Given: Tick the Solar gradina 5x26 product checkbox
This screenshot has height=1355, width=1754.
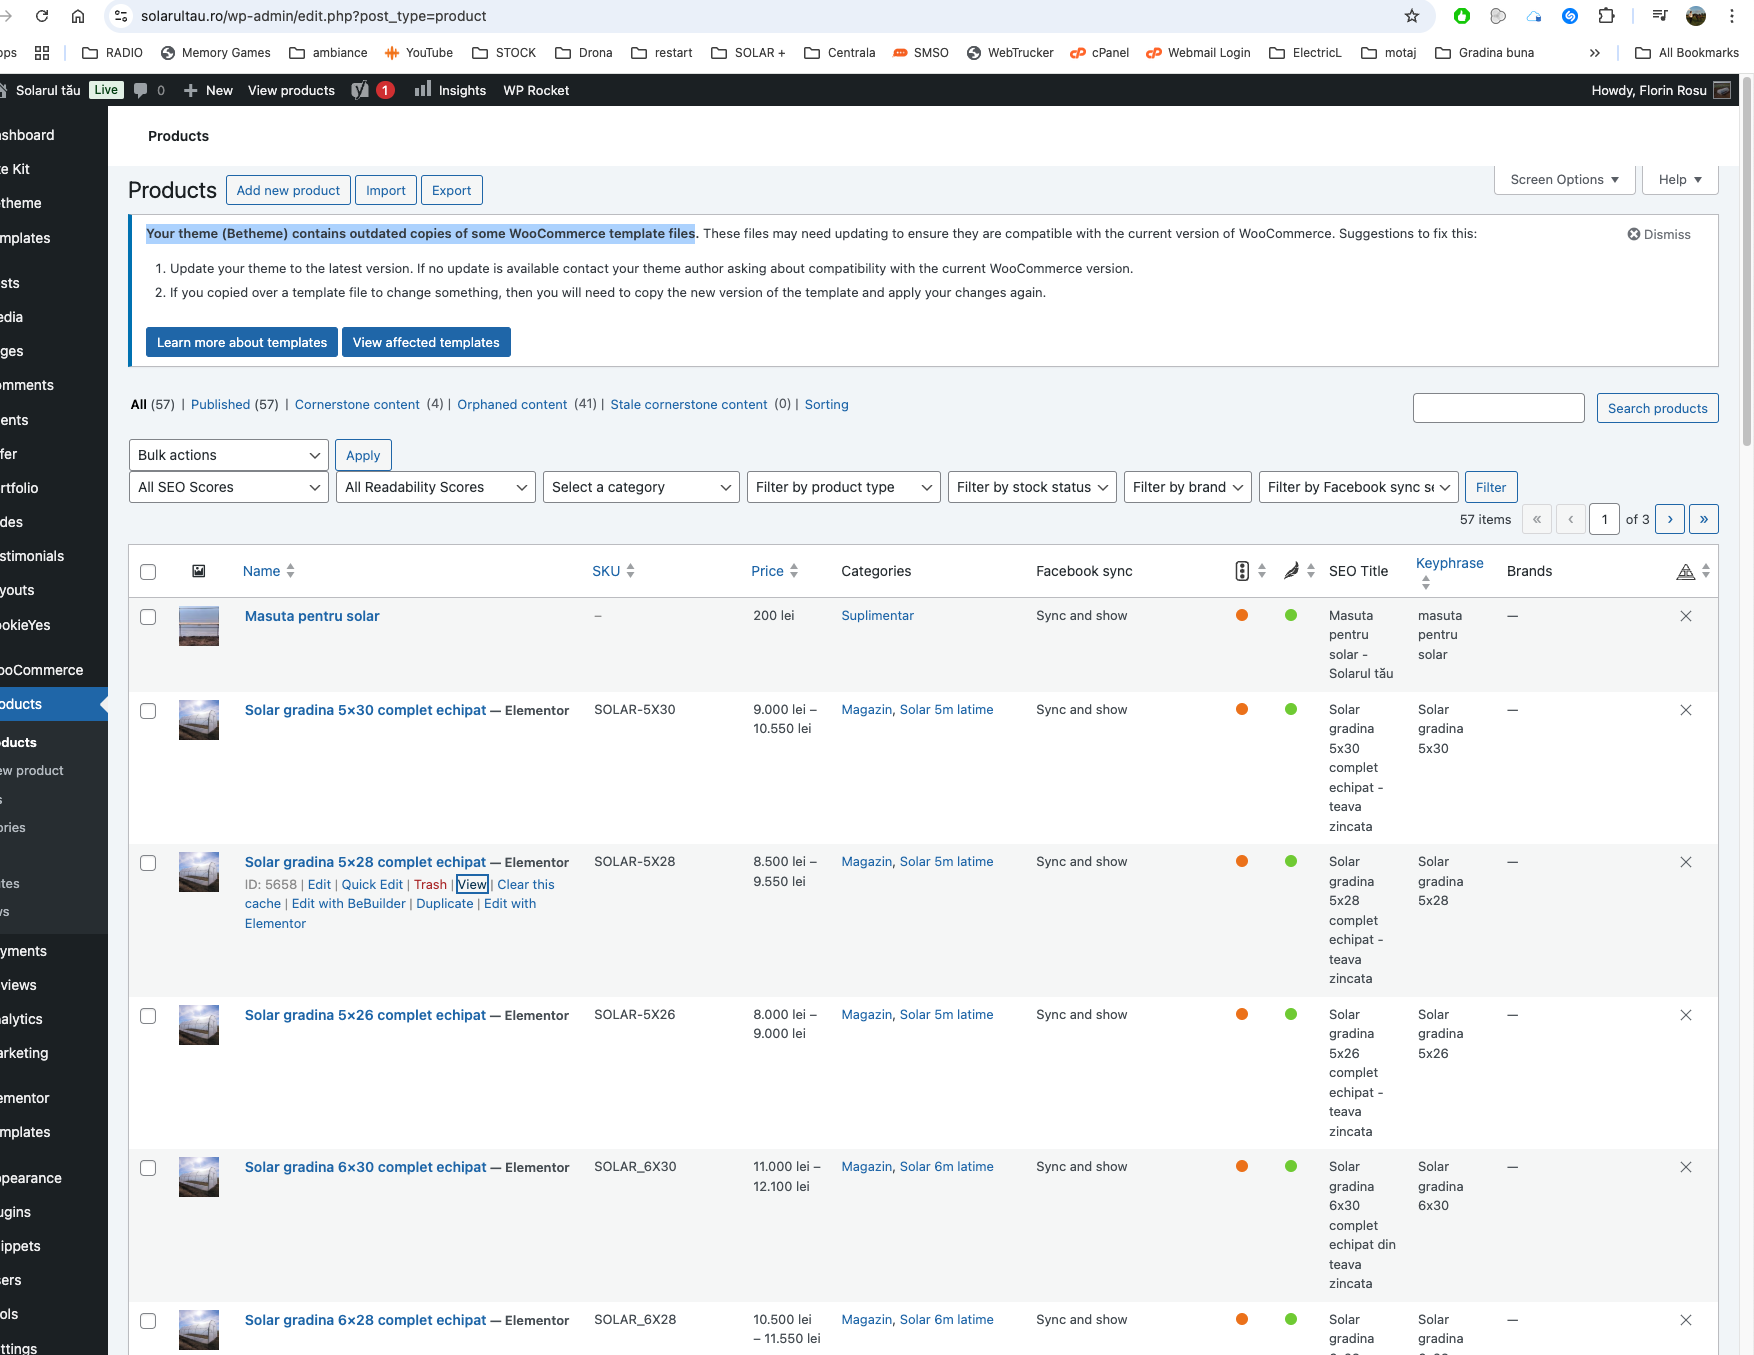Looking at the screenshot, I should pos(148,1016).
